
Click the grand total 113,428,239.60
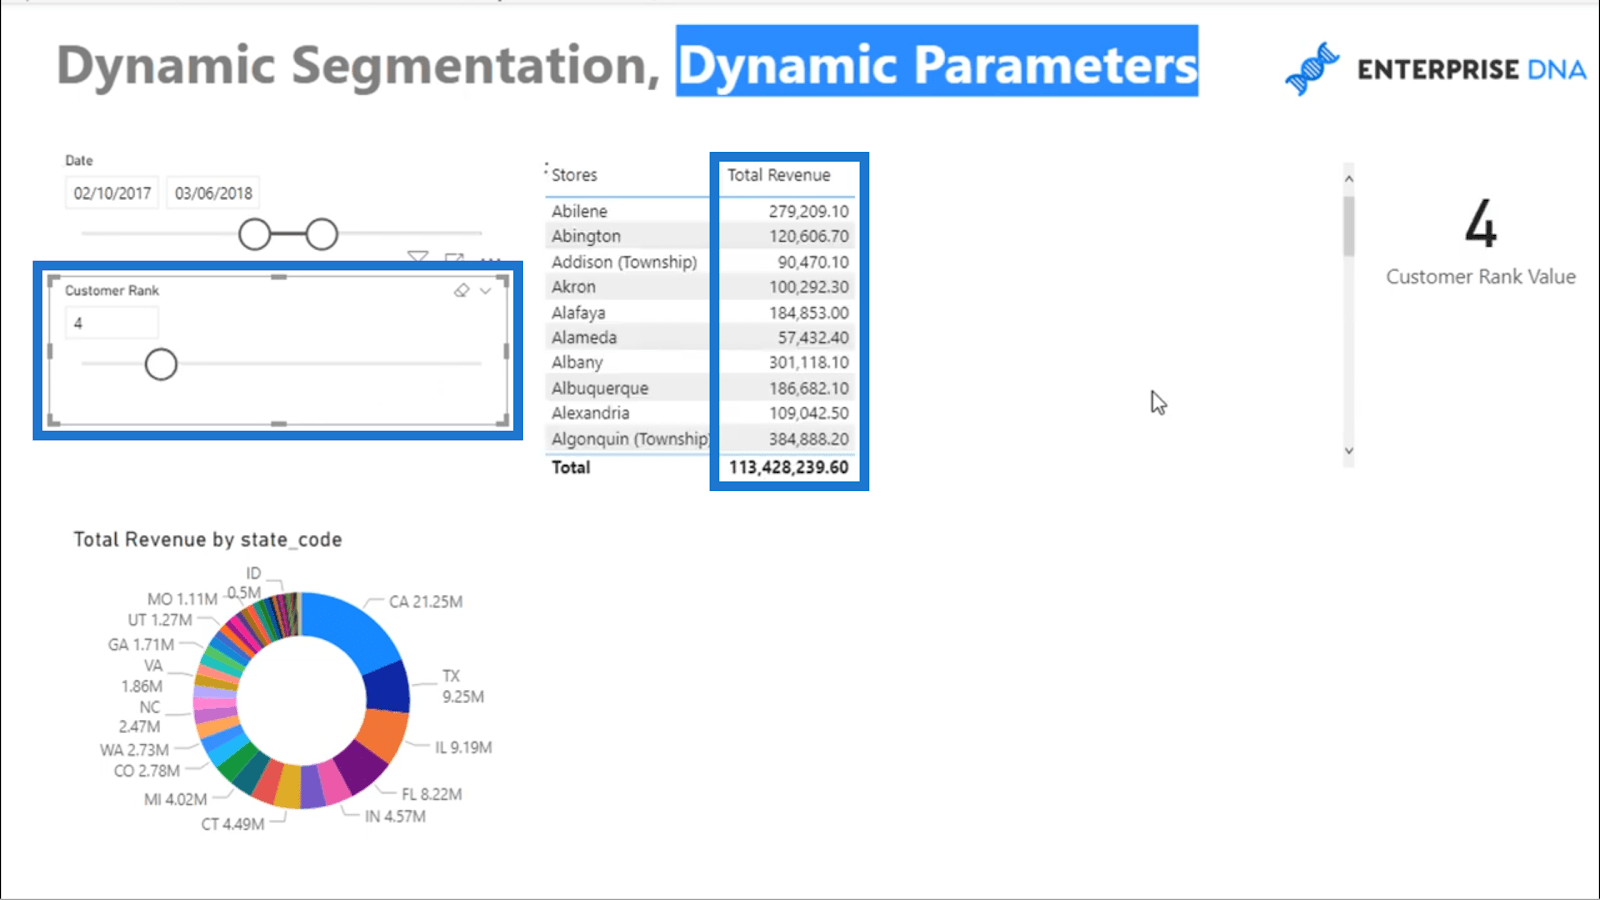(x=788, y=467)
